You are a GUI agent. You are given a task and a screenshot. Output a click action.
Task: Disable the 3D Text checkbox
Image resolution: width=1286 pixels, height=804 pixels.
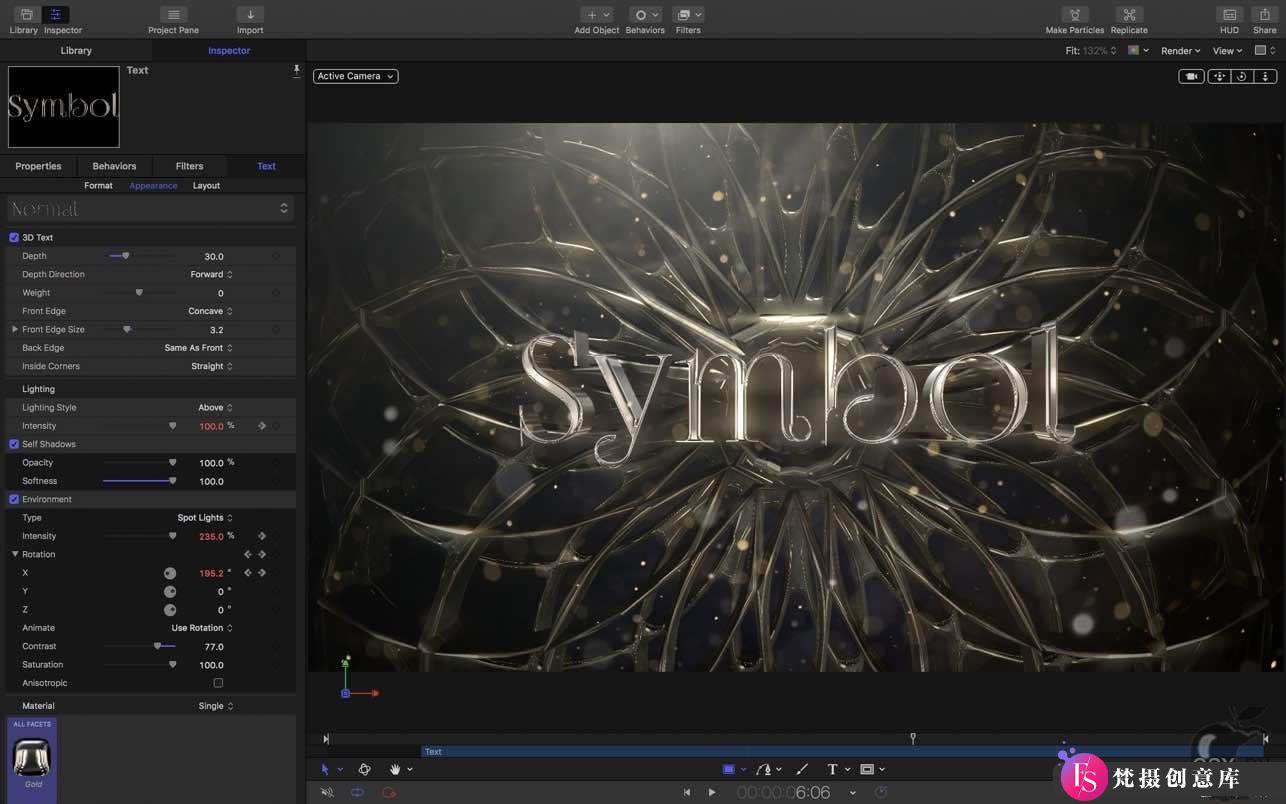tap(14, 237)
